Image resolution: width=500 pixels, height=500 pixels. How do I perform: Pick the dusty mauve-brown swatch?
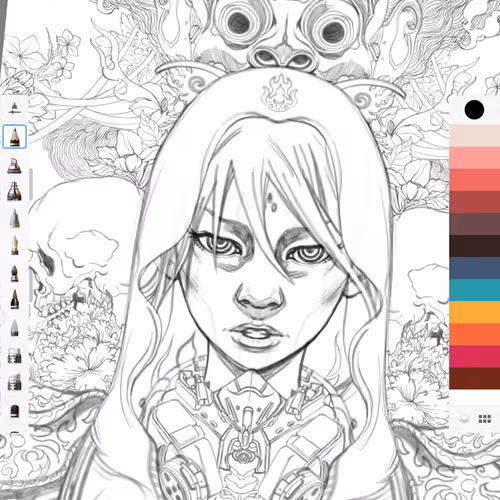[x=475, y=224]
